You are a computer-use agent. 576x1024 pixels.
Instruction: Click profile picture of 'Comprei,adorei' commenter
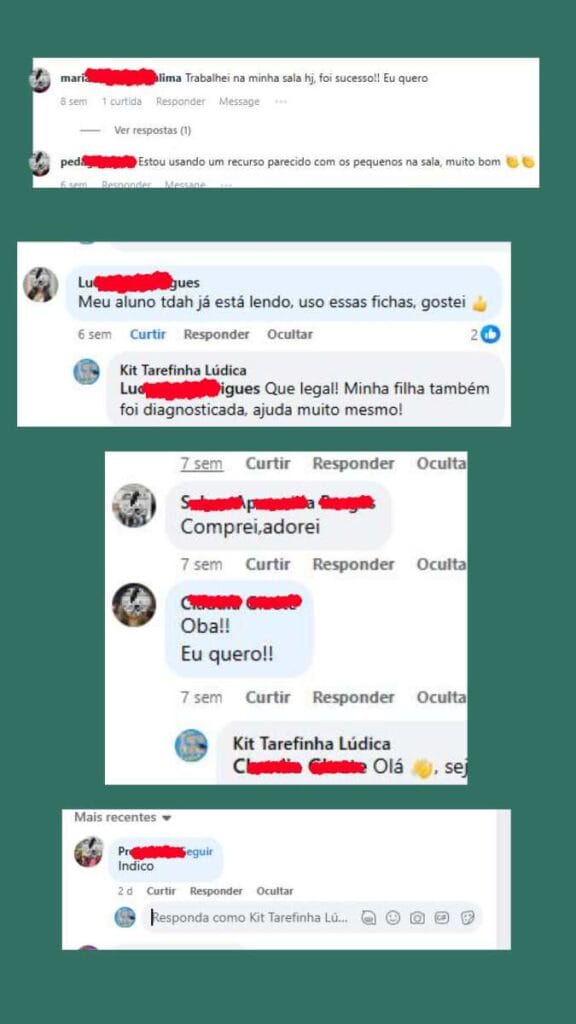click(x=134, y=505)
